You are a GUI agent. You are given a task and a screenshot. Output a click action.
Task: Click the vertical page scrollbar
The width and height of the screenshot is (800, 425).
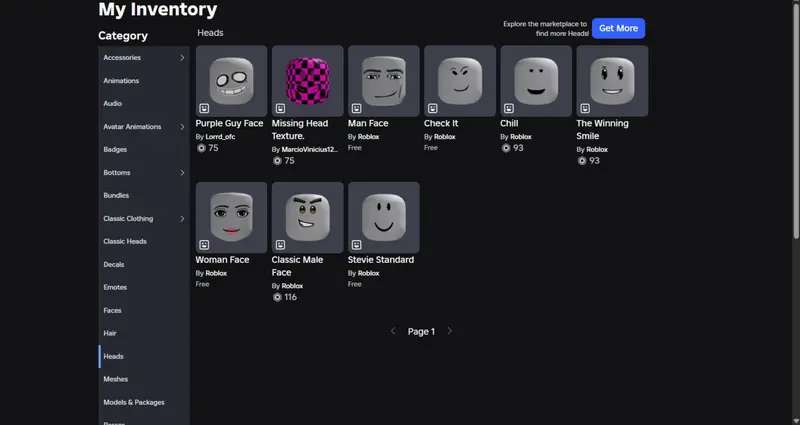[795, 120]
